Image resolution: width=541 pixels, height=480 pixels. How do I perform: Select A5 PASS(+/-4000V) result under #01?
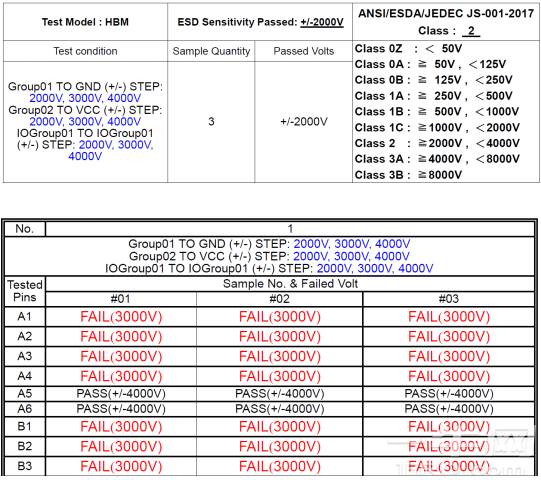point(121,393)
